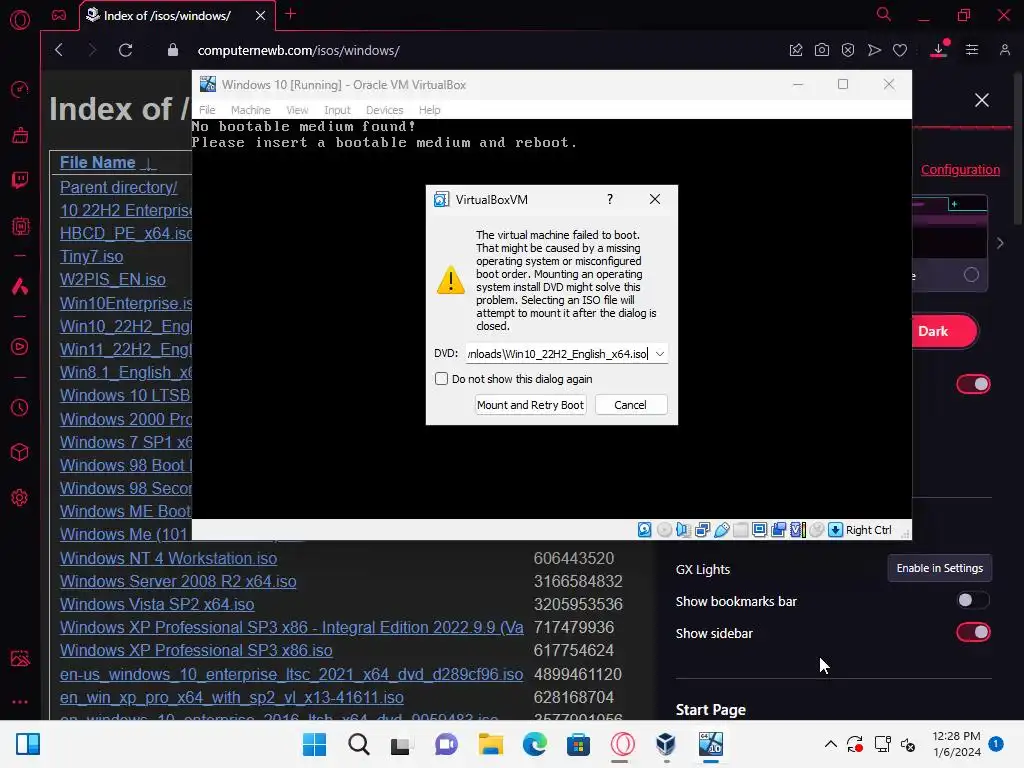Screen dimensions: 1024x768
Task: Cancel the VirtualBoxVM boot dialog
Action: click(631, 405)
